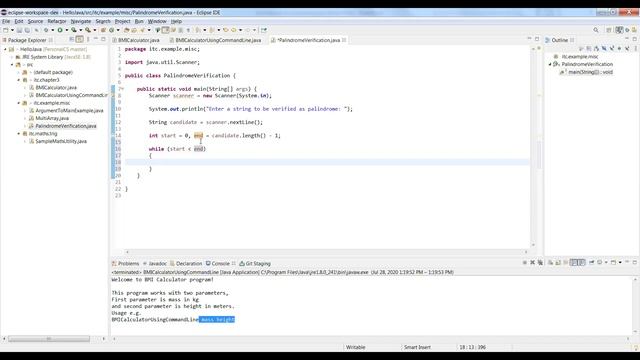
Task: Open the Javadoc tab
Action: pyautogui.click(x=155, y=263)
